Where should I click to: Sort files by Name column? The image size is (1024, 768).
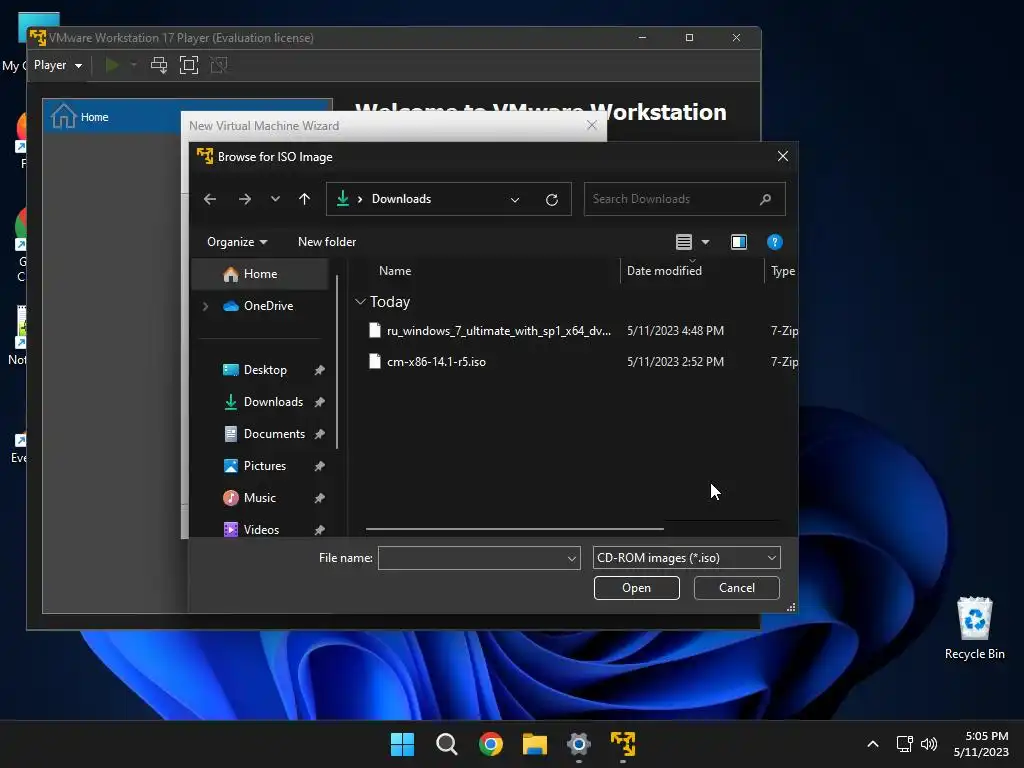[395, 271]
